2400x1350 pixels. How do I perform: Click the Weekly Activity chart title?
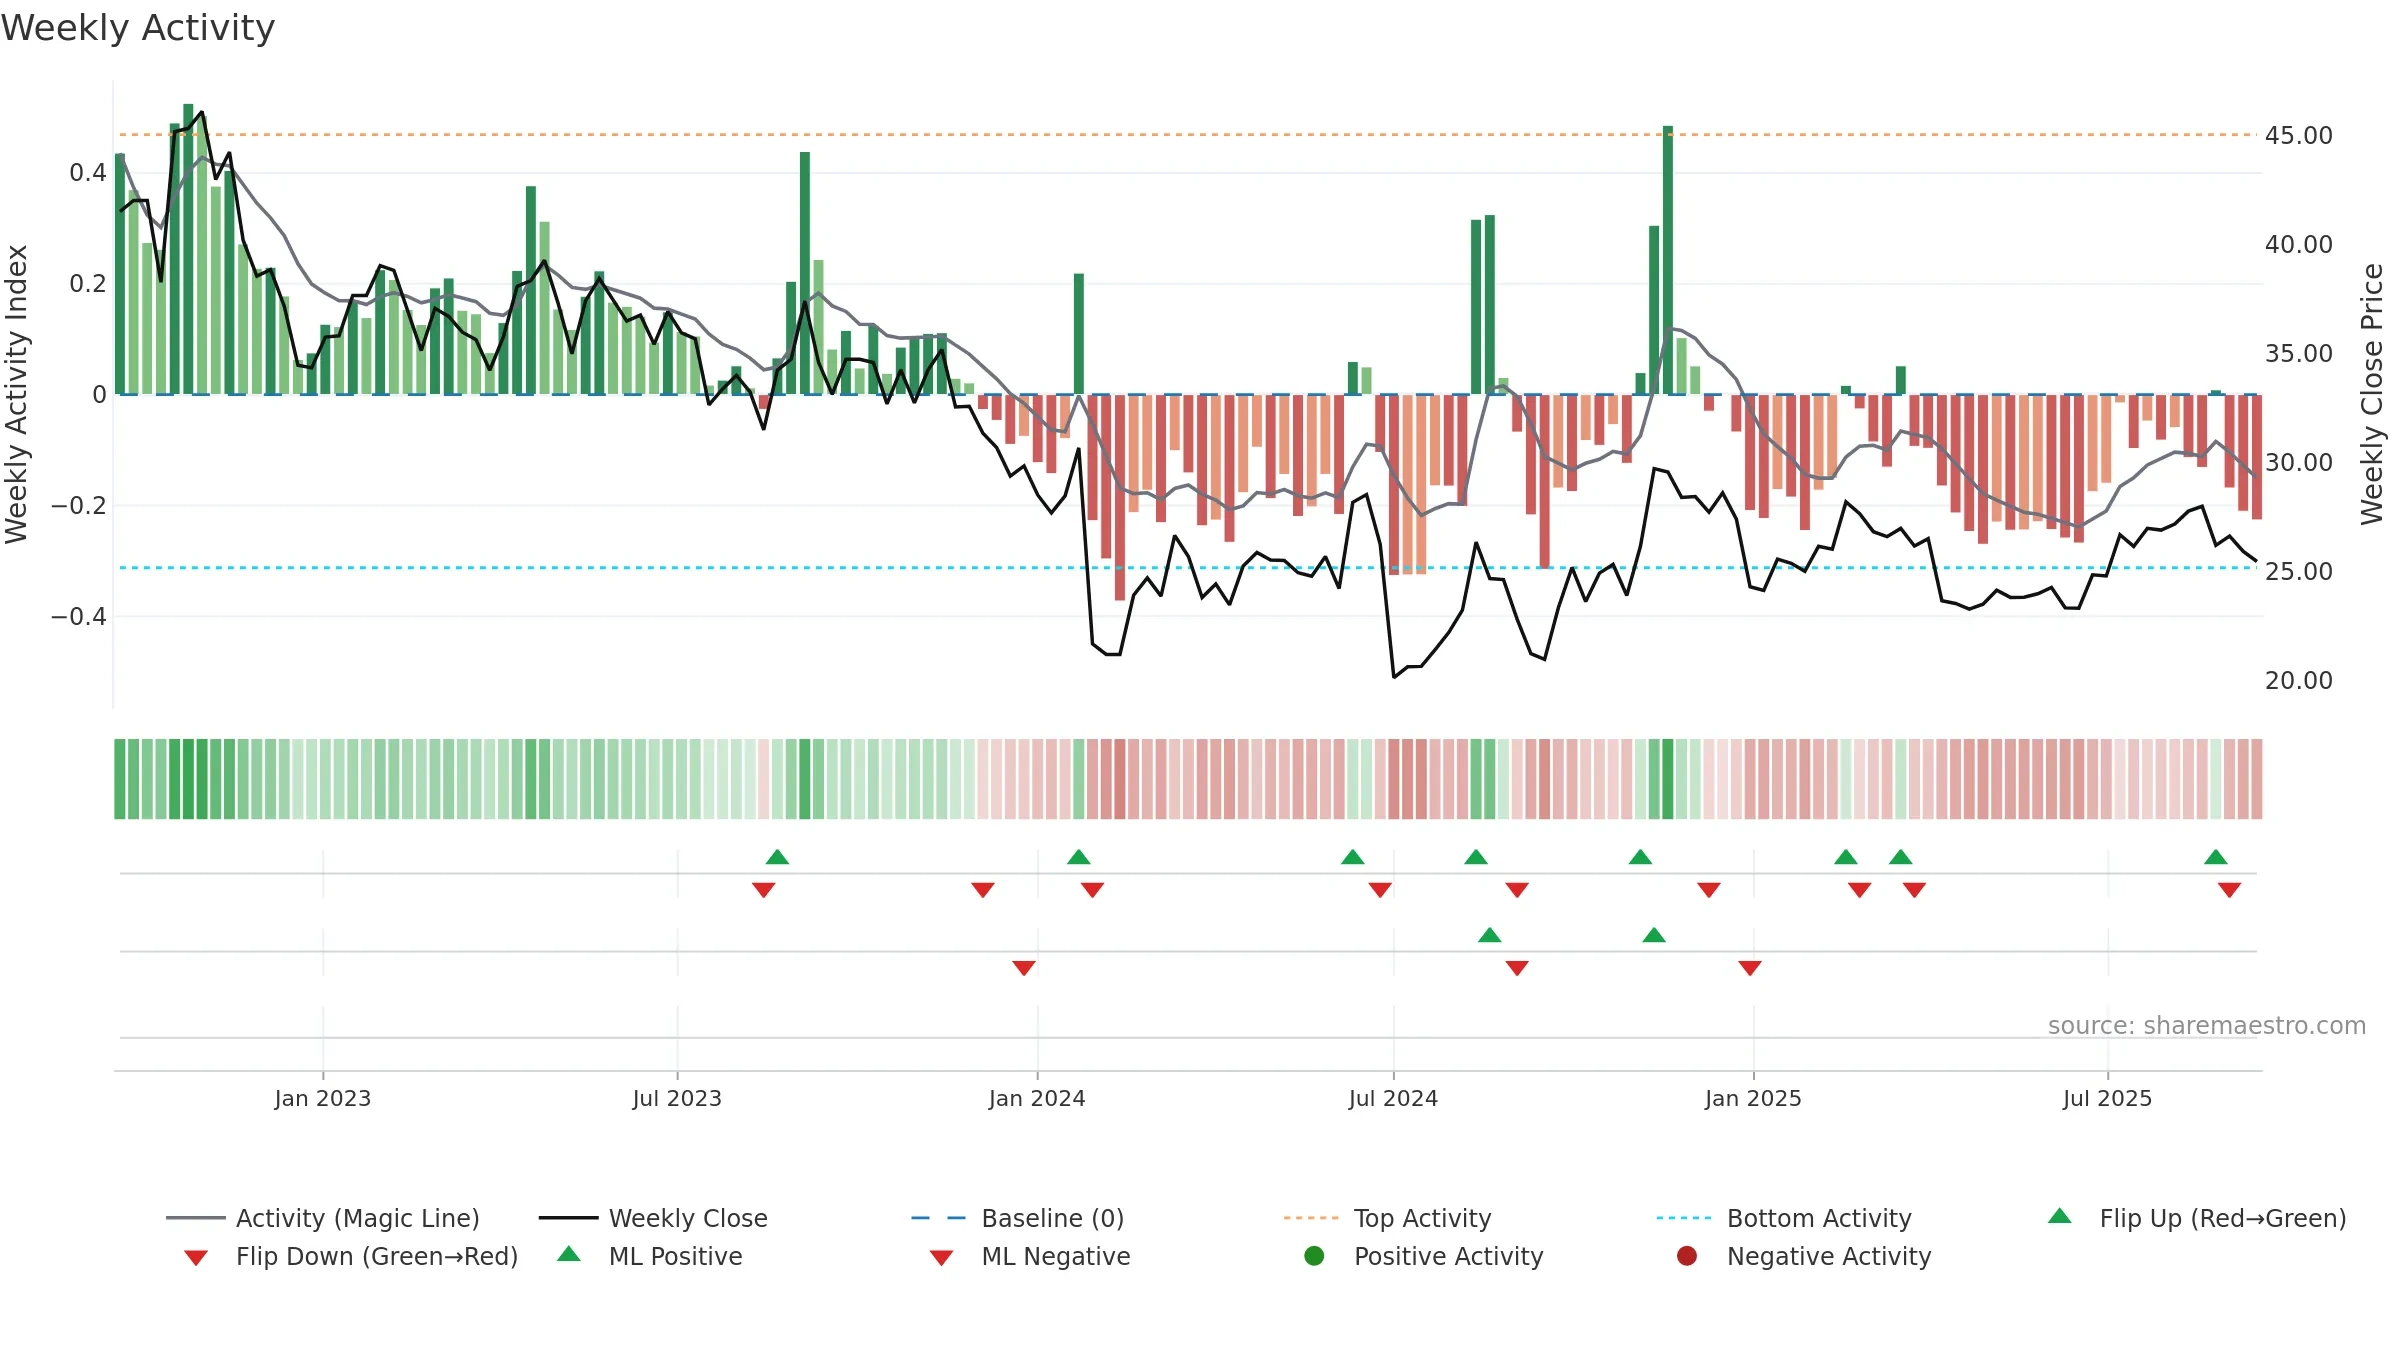[x=138, y=28]
